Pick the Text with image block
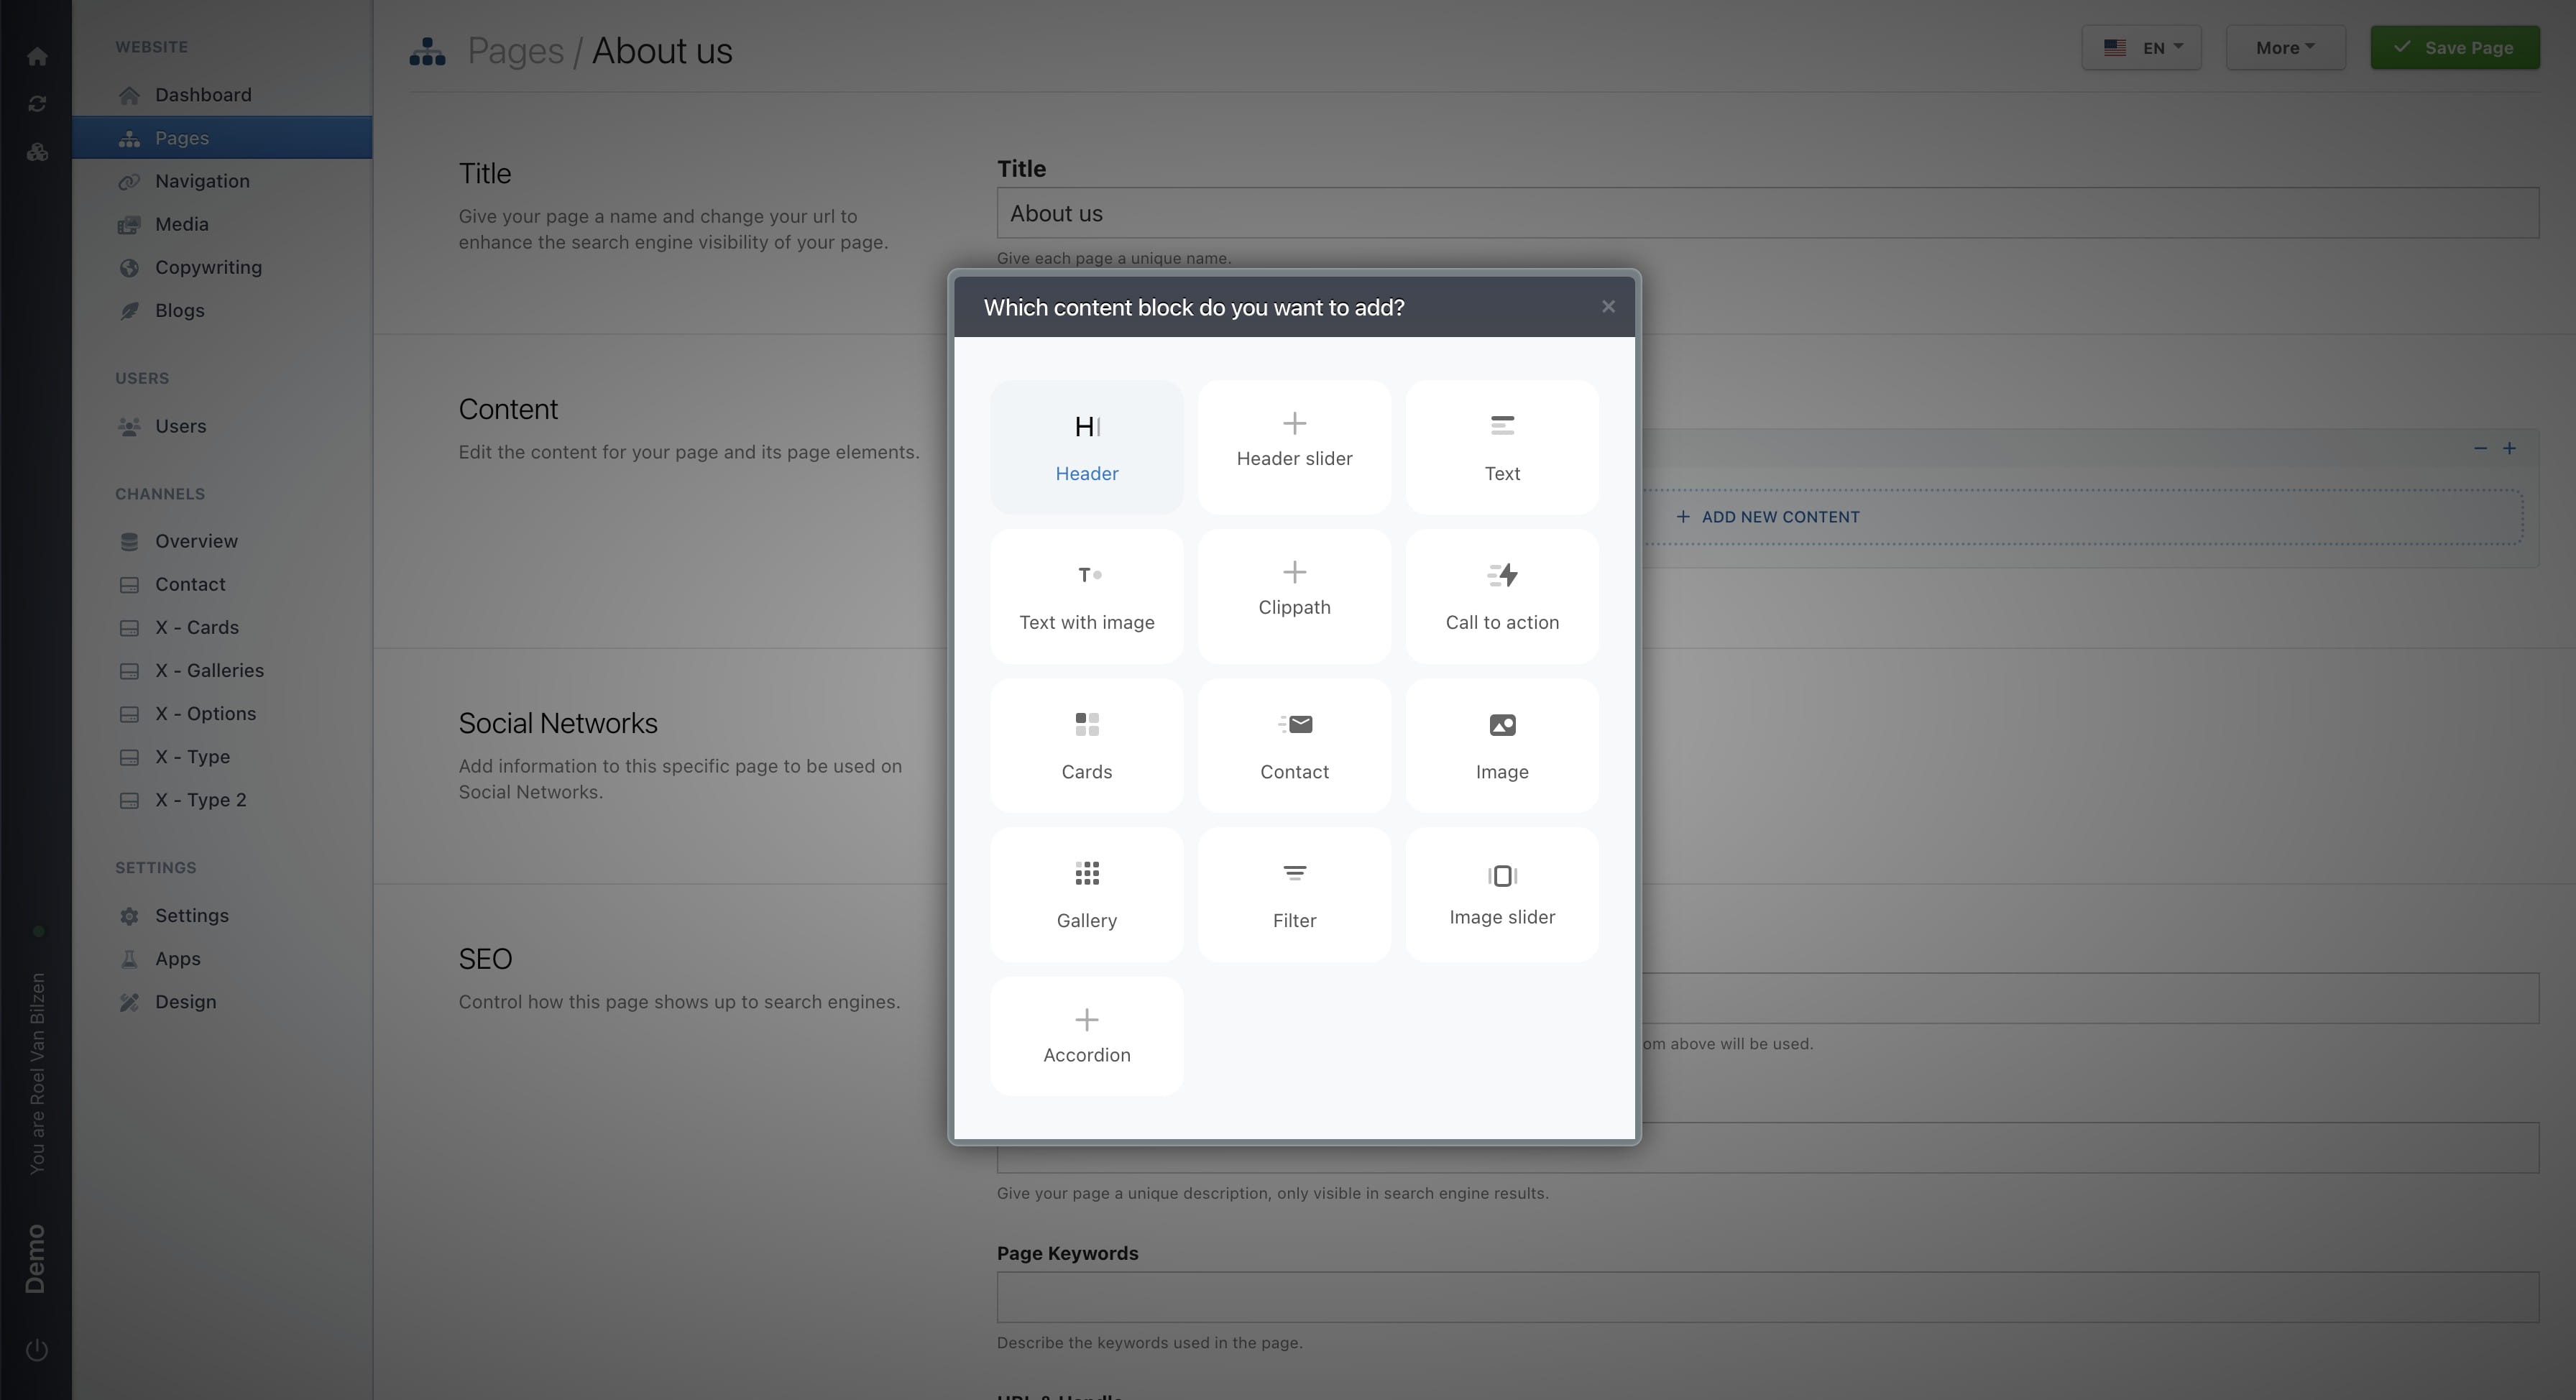Image resolution: width=2576 pixels, height=1400 pixels. (x=1086, y=596)
